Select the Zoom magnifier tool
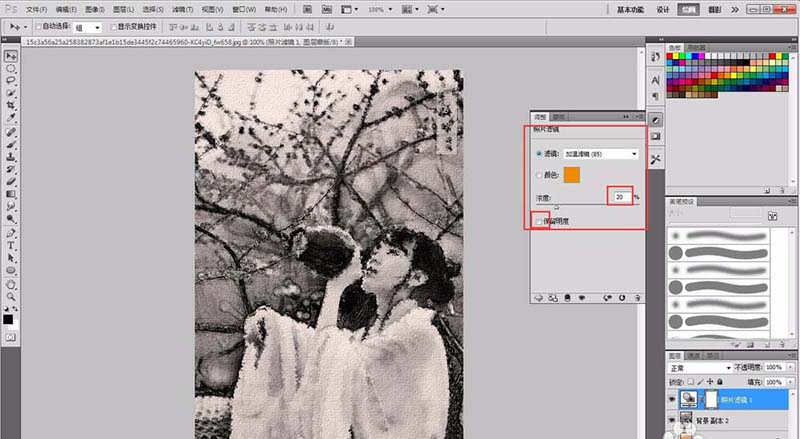The width and height of the screenshot is (800, 439). [x=11, y=297]
